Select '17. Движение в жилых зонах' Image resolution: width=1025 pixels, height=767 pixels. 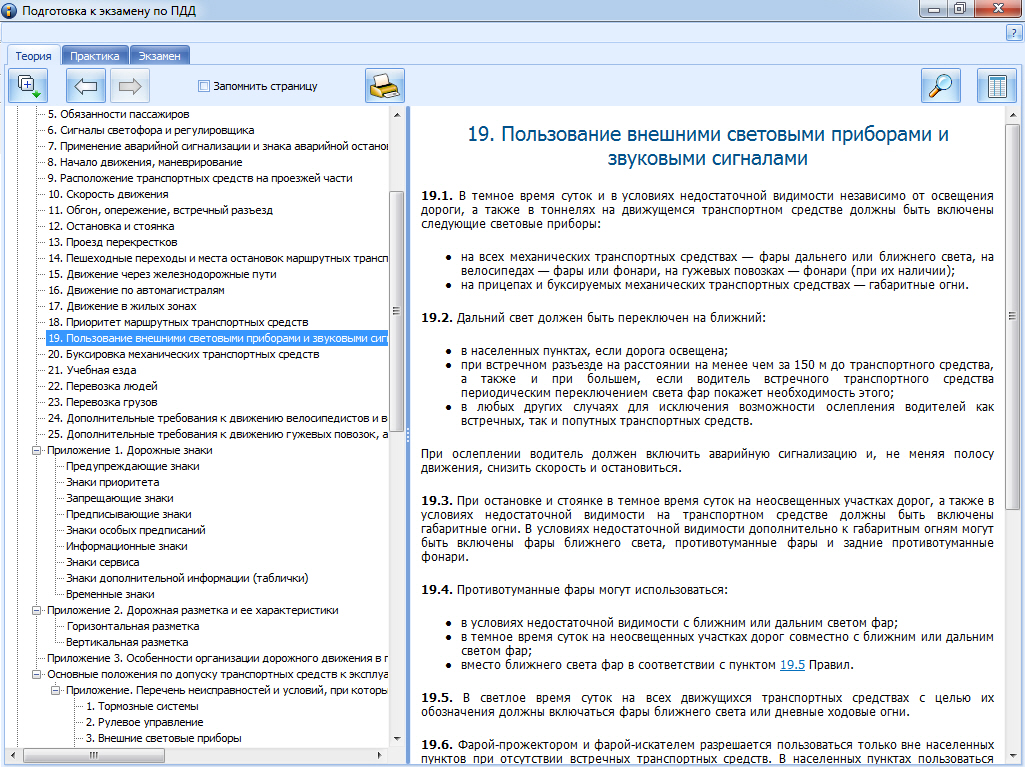(122, 306)
